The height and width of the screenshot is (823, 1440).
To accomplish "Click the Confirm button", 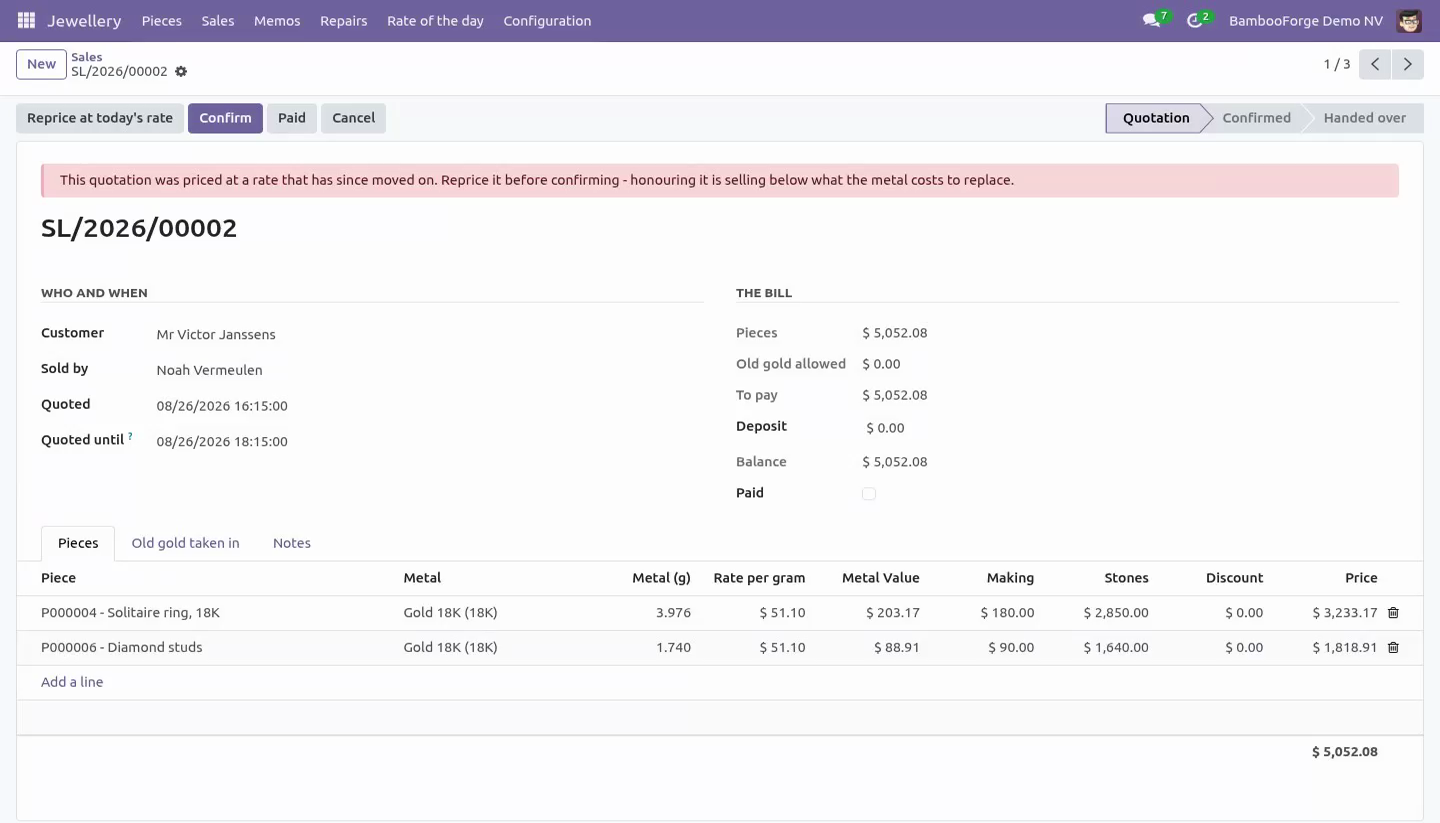I will pyautogui.click(x=225, y=118).
